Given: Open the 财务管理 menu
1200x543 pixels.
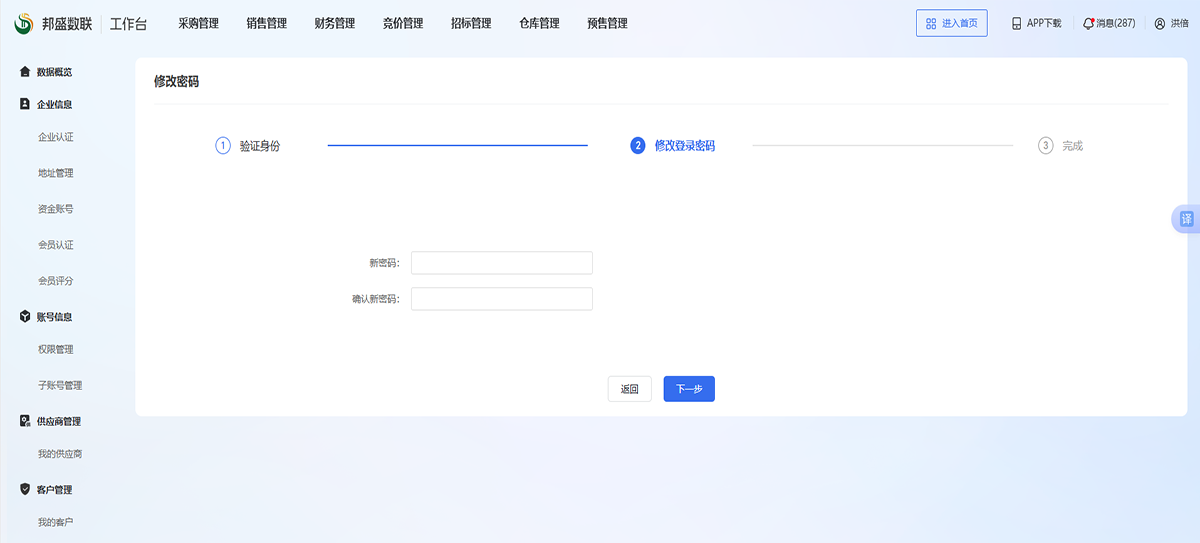Looking at the screenshot, I should (x=334, y=24).
